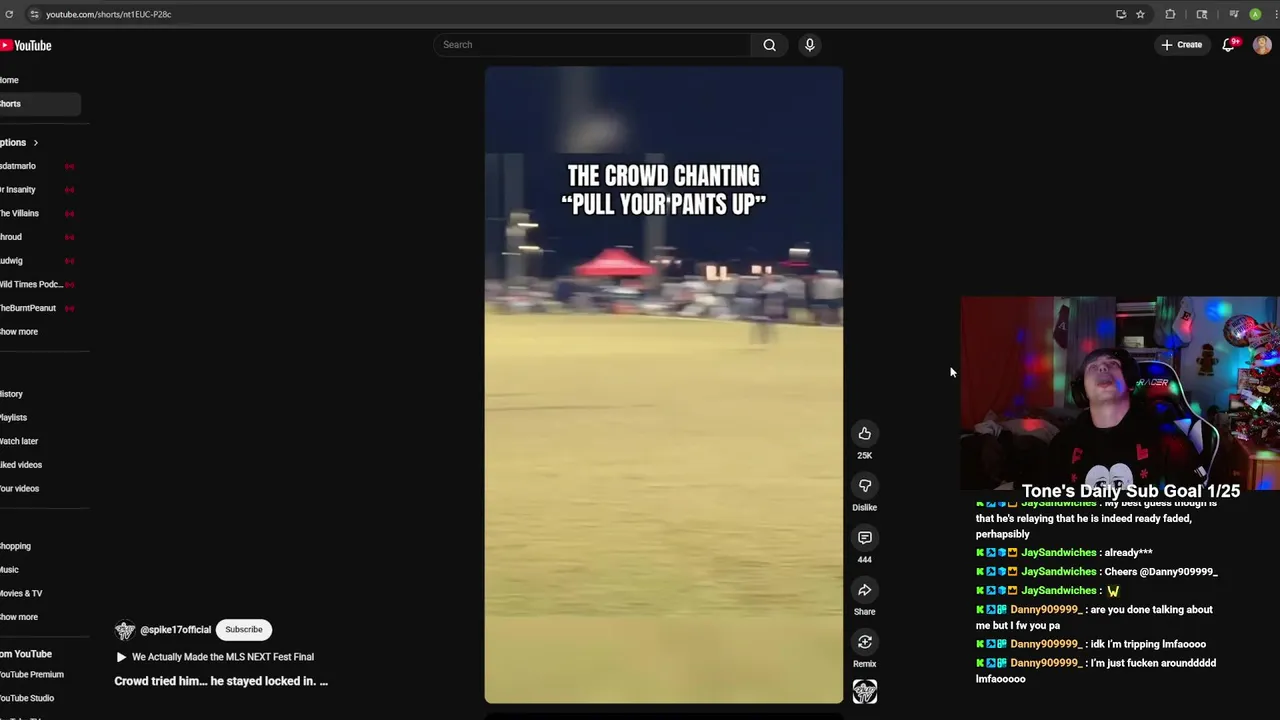Open TheBurntPeanut subscription channel

28,308
